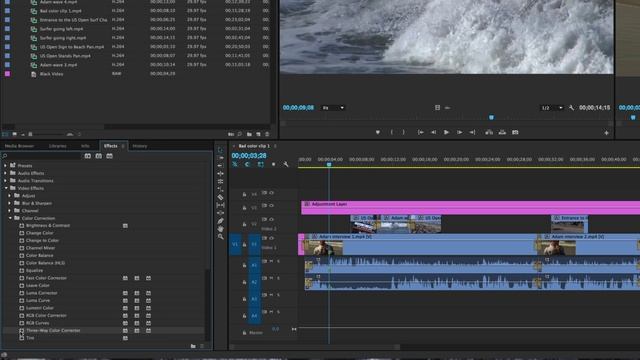This screenshot has height=360, width=640.
Task: Select the Ripple Edit tool
Action: pos(220,166)
